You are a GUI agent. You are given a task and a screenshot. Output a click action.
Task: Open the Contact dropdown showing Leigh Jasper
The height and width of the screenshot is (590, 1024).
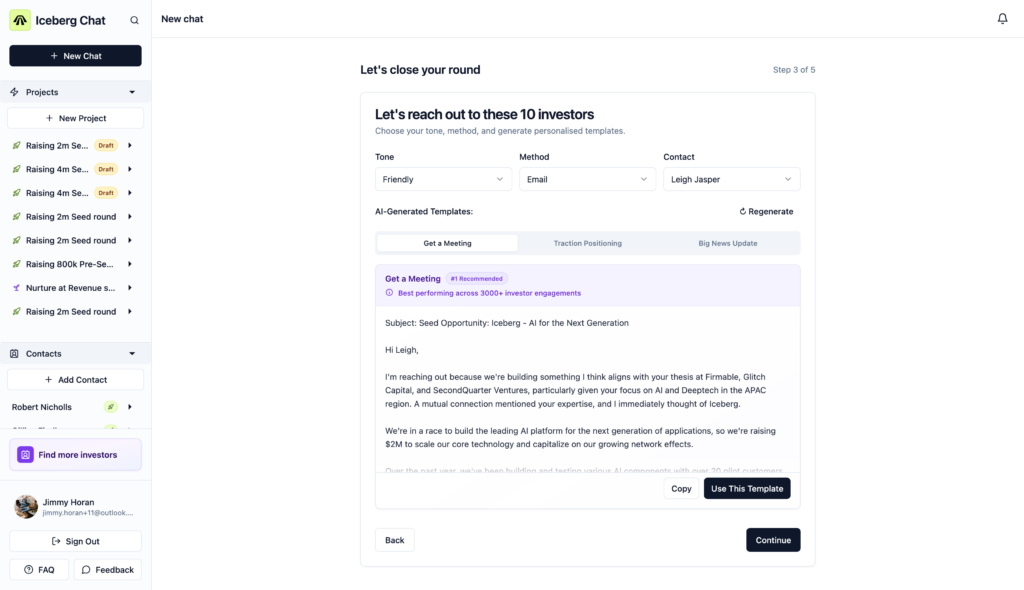pyautogui.click(x=731, y=179)
